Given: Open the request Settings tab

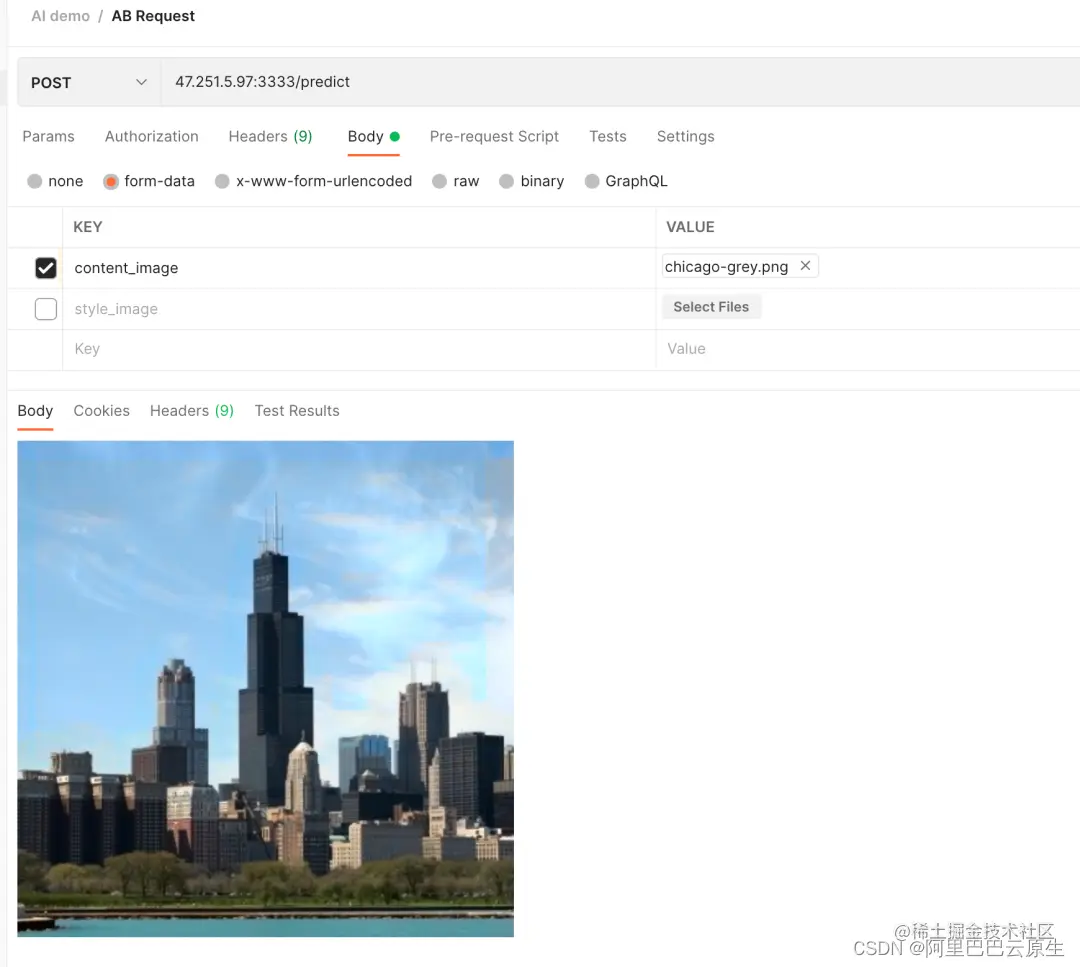Looking at the screenshot, I should (685, 136).
